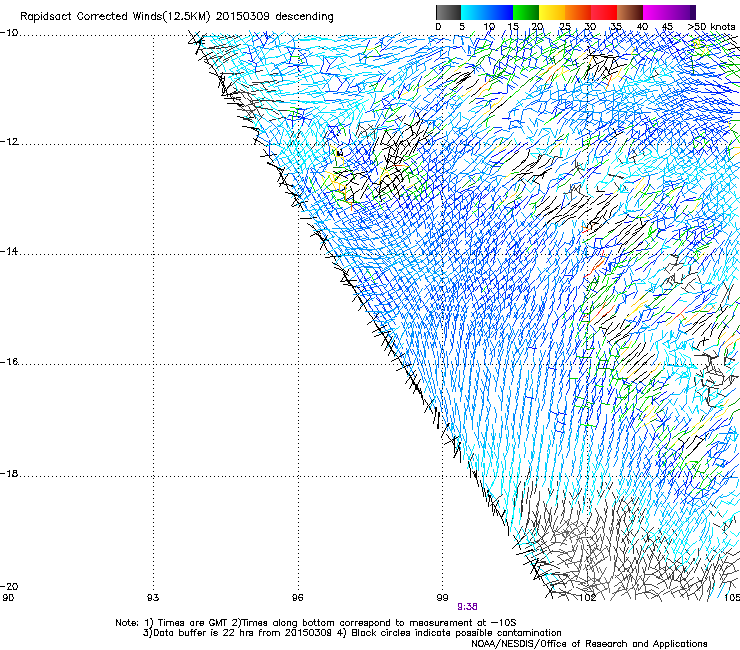The image size is (740, 650).
Task: Click the '20150309 descending' part of the title
Action: point(275,17)
